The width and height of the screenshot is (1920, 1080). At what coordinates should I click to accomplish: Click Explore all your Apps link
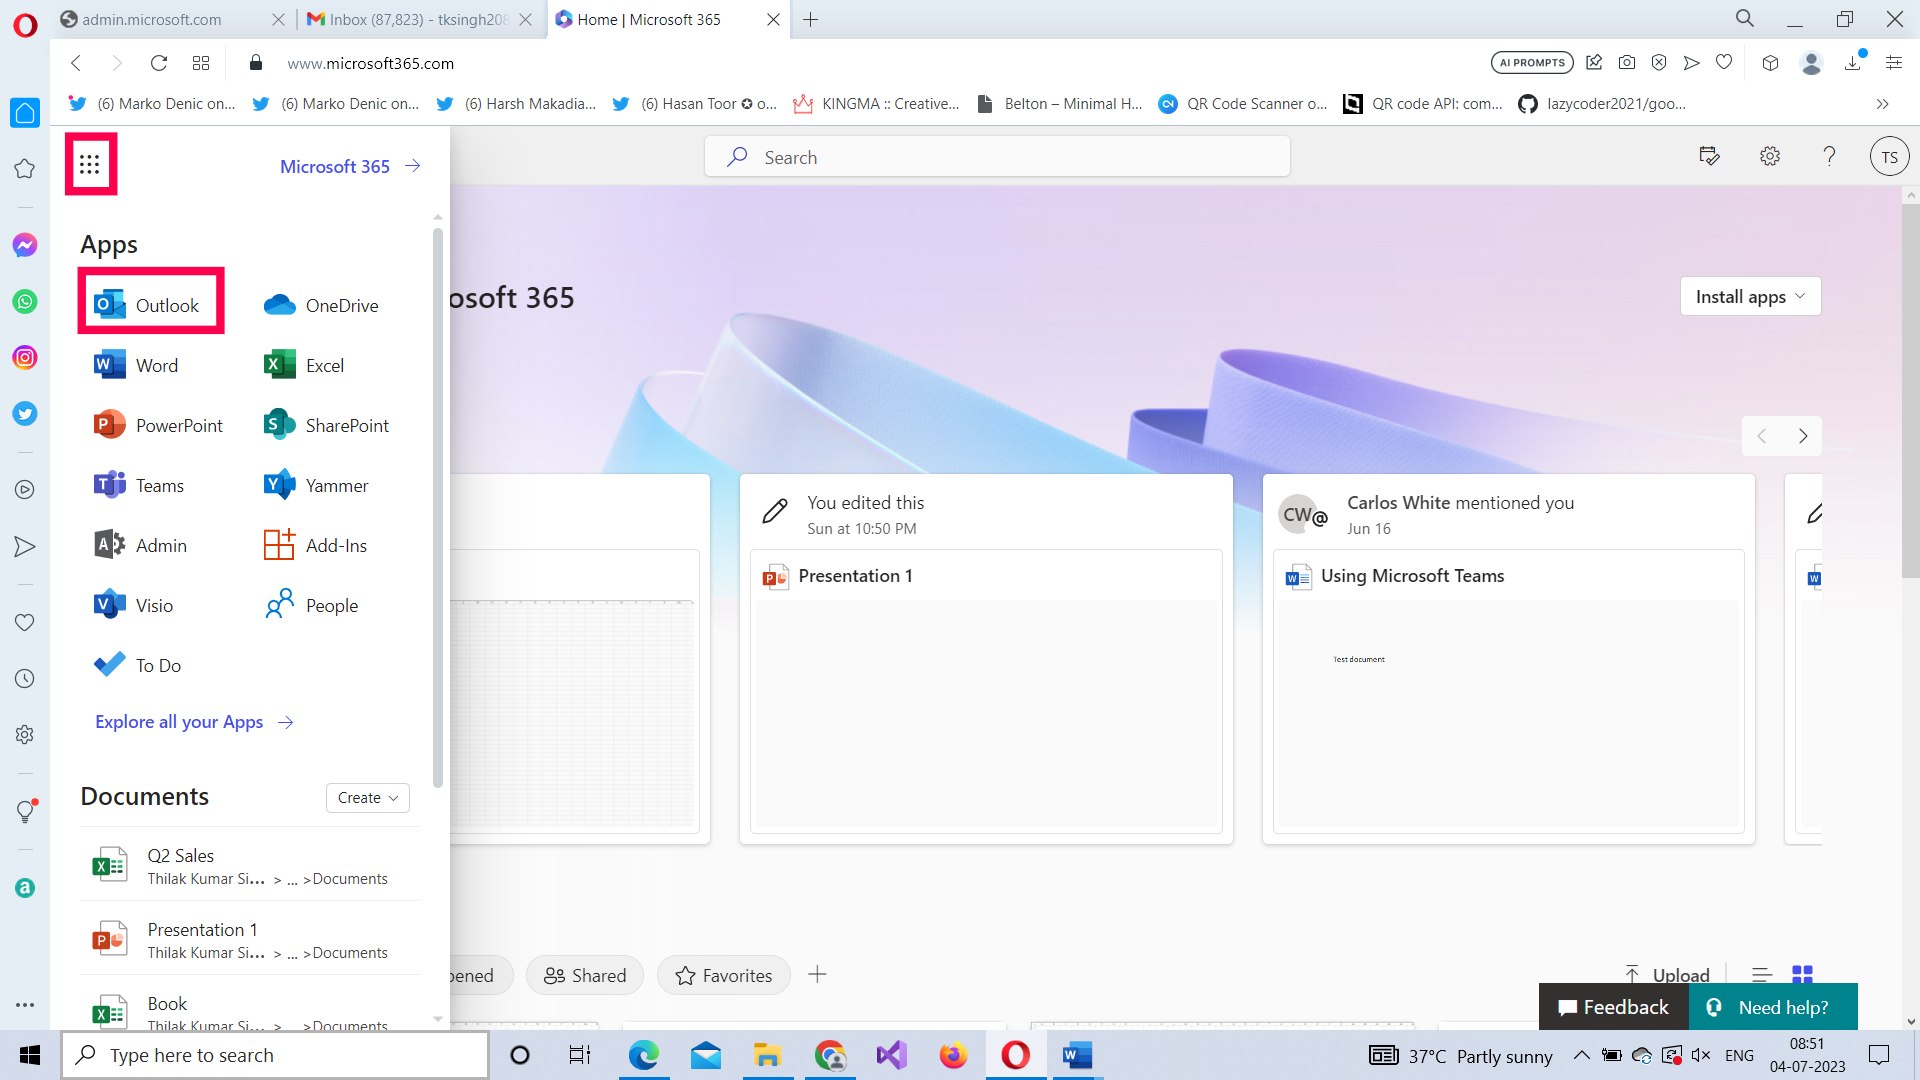click(x=194, y=722)
